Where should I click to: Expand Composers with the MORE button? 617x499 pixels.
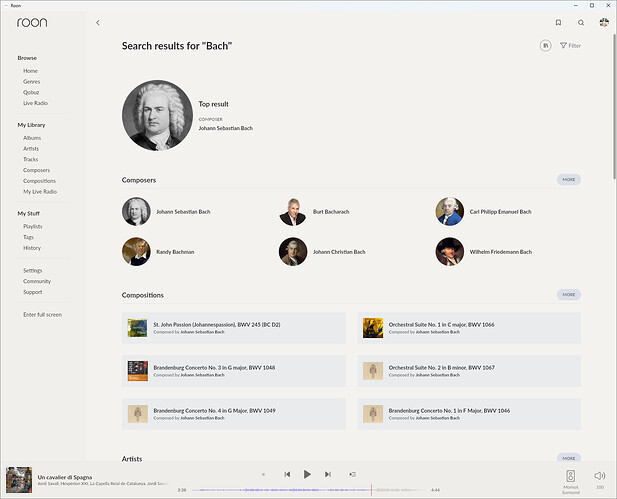[568, 180]
